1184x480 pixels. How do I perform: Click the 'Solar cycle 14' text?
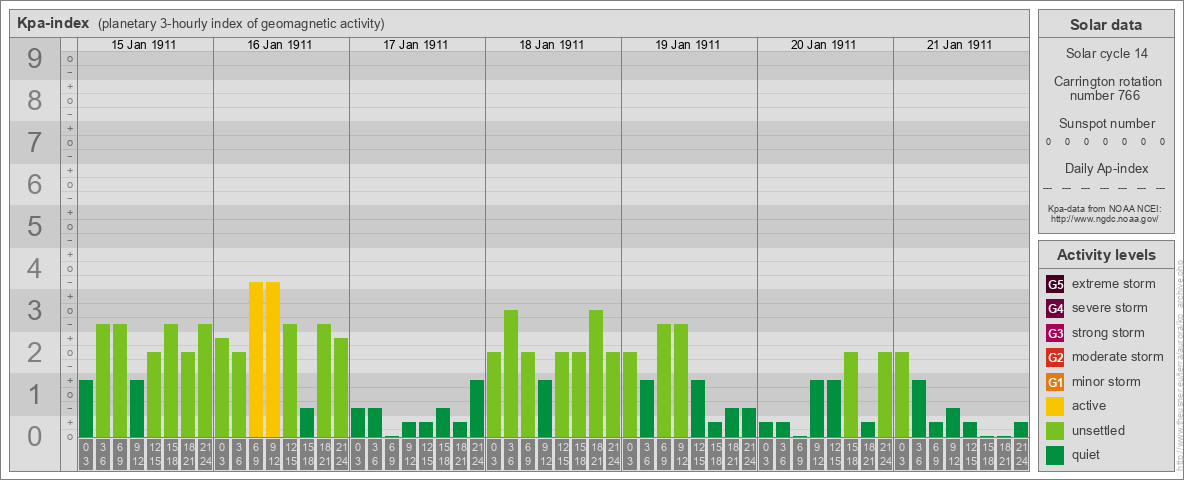click(1106, 54)
